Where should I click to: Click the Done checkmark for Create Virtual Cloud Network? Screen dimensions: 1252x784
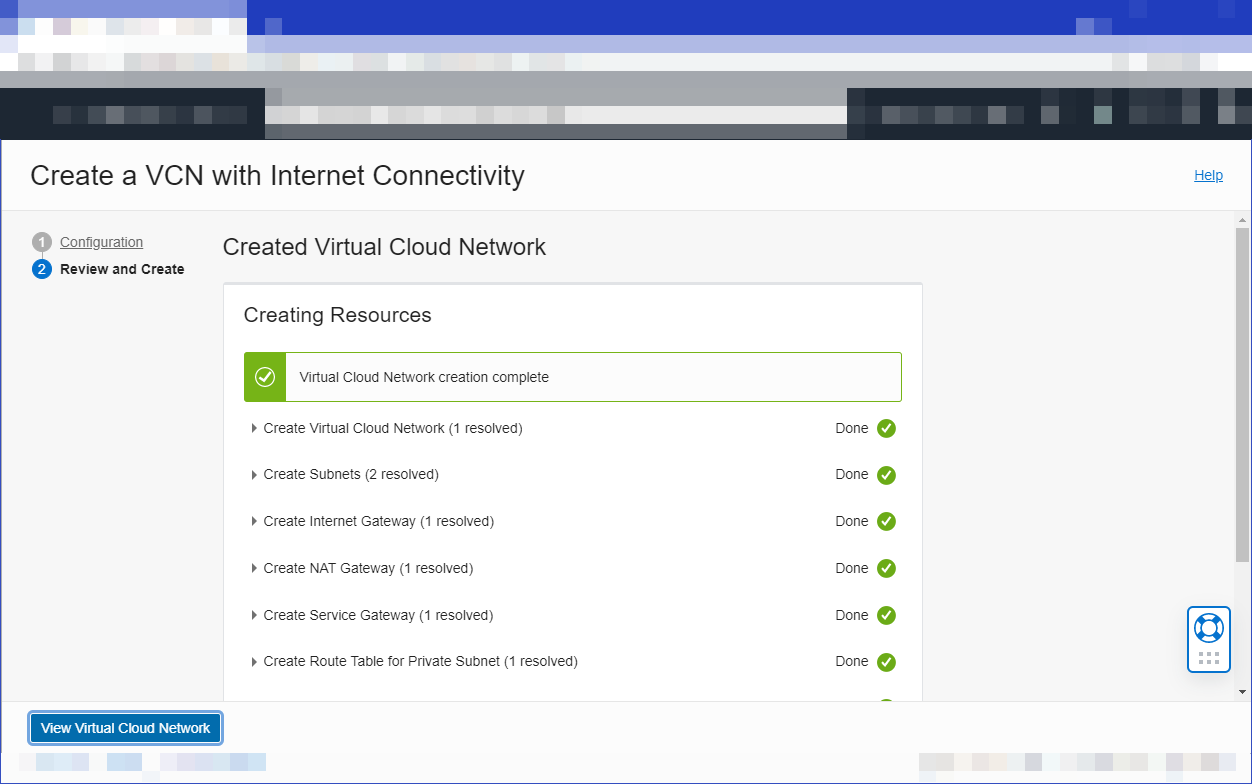coord(885,428)
